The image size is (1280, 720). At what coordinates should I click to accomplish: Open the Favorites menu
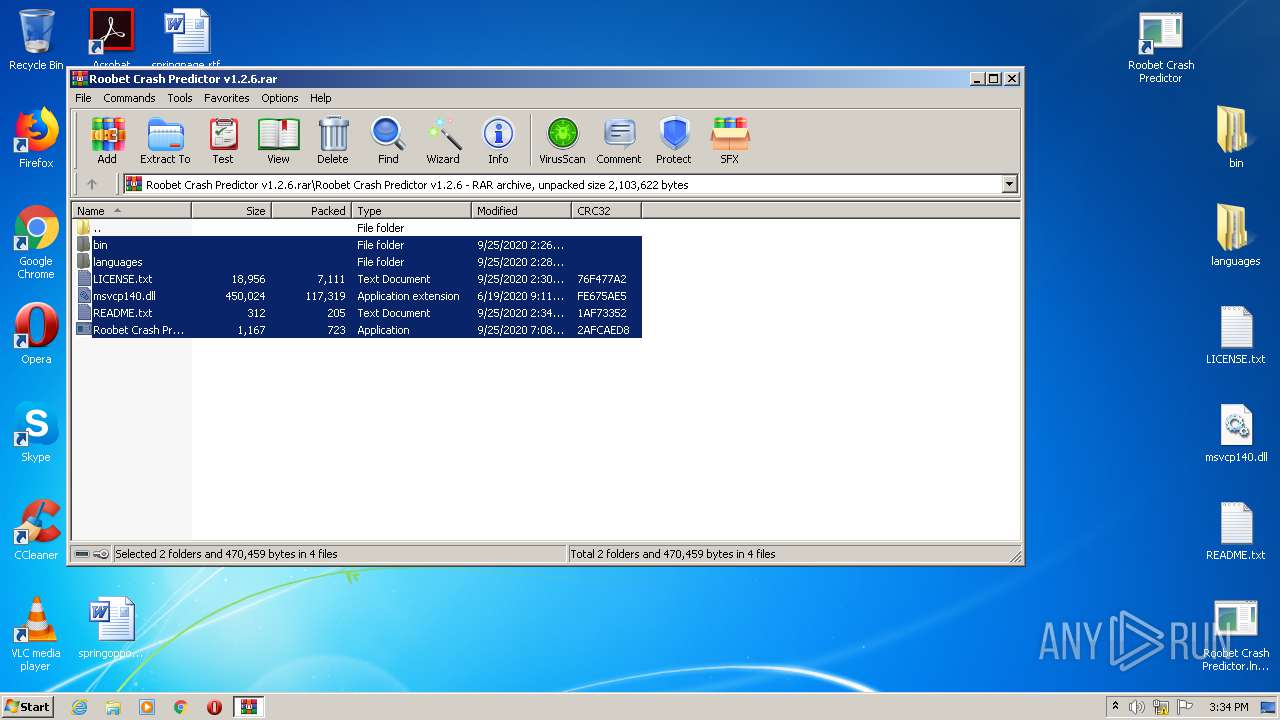coord(227,98)
